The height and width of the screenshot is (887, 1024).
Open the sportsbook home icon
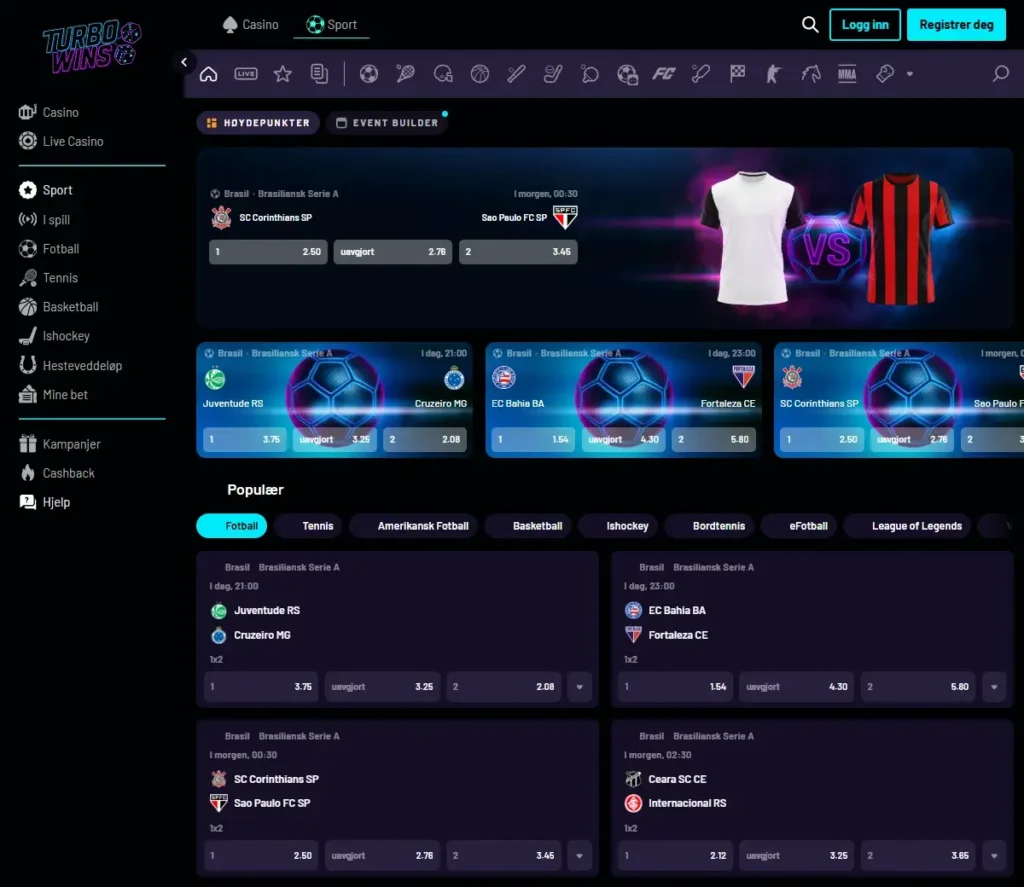pyautogui.click(x=208, y=74)
